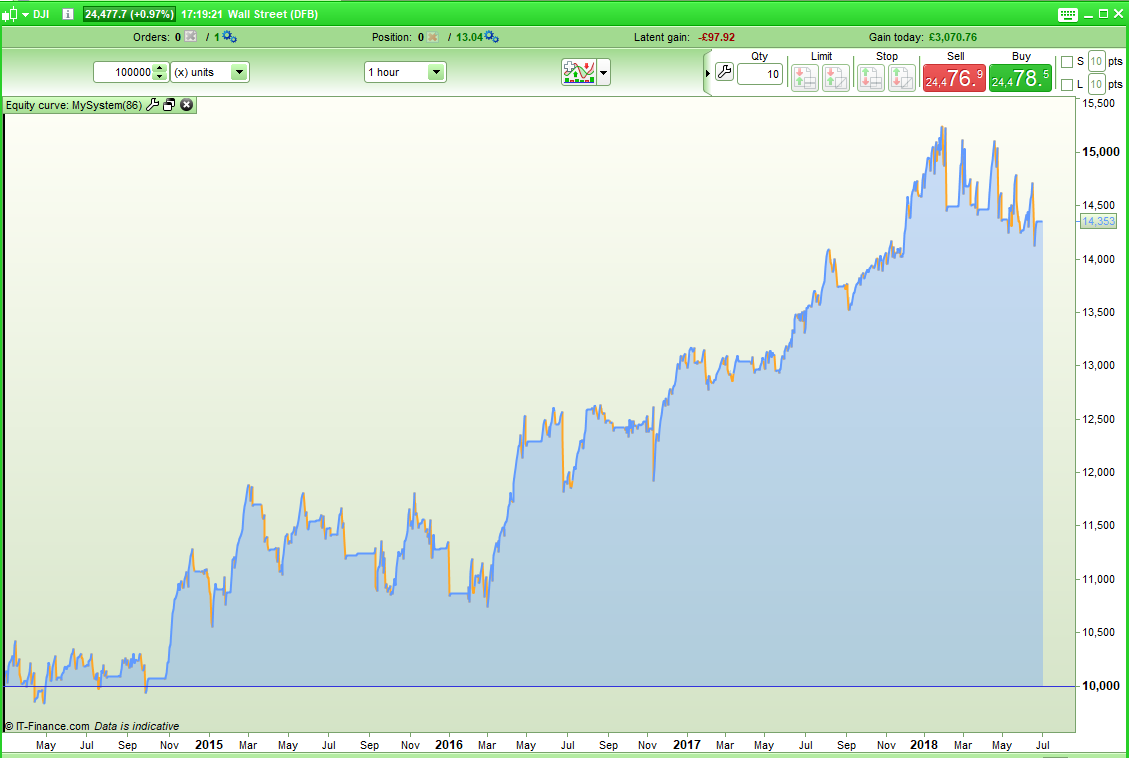
Task: Click the red Sell price button
Action: tap(954, 78)
